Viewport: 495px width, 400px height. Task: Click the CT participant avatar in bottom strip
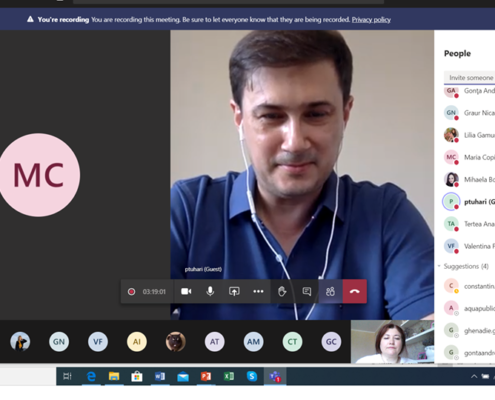click(292, 342)
